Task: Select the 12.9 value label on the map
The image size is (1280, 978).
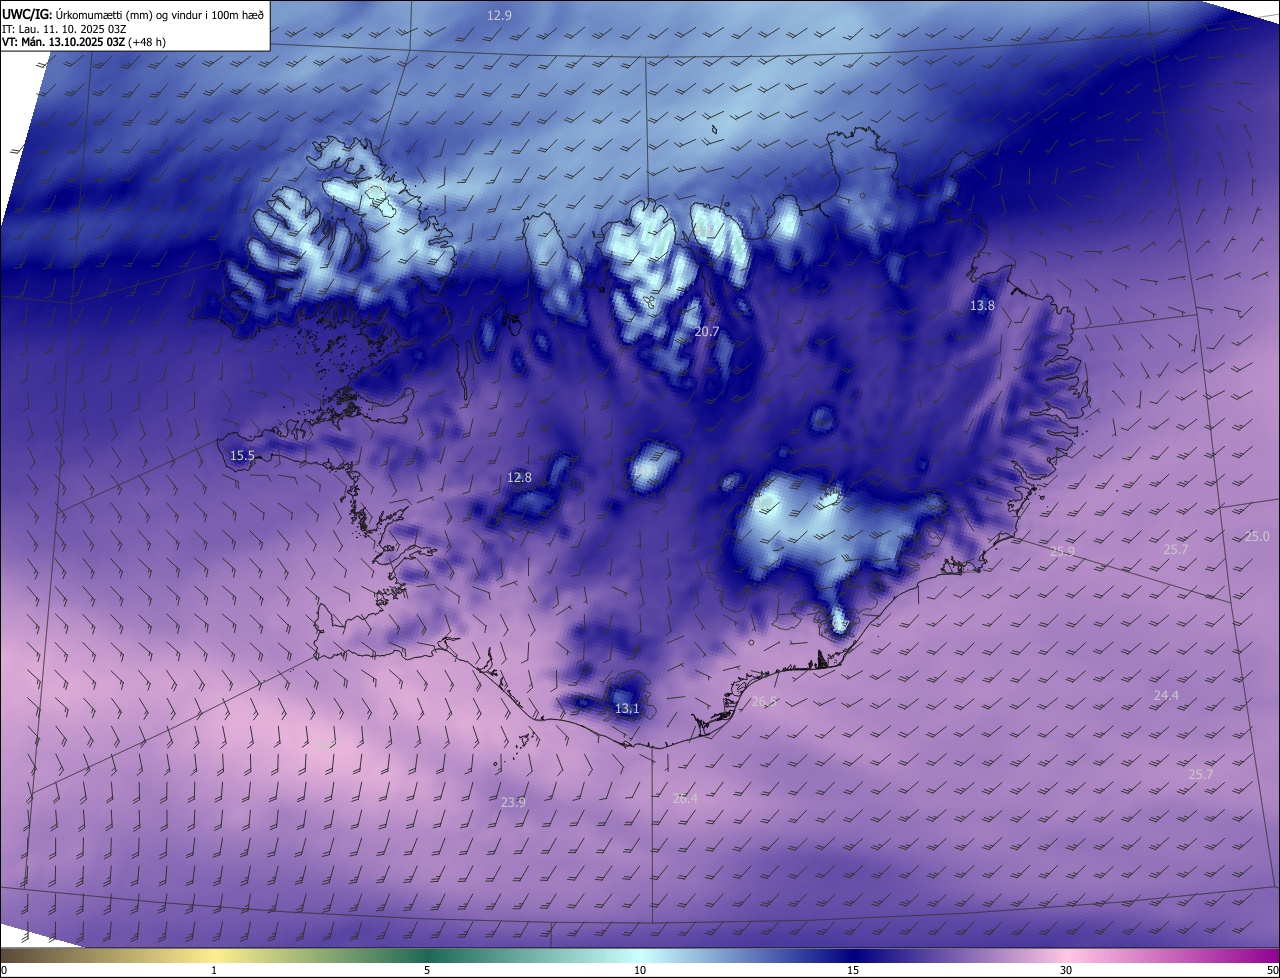Action: (499, 16)
